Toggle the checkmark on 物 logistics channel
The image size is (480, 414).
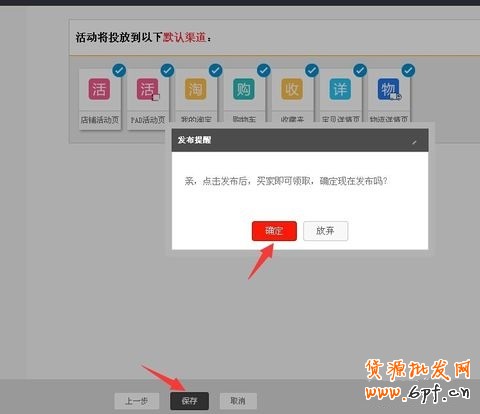pos(408,70)
